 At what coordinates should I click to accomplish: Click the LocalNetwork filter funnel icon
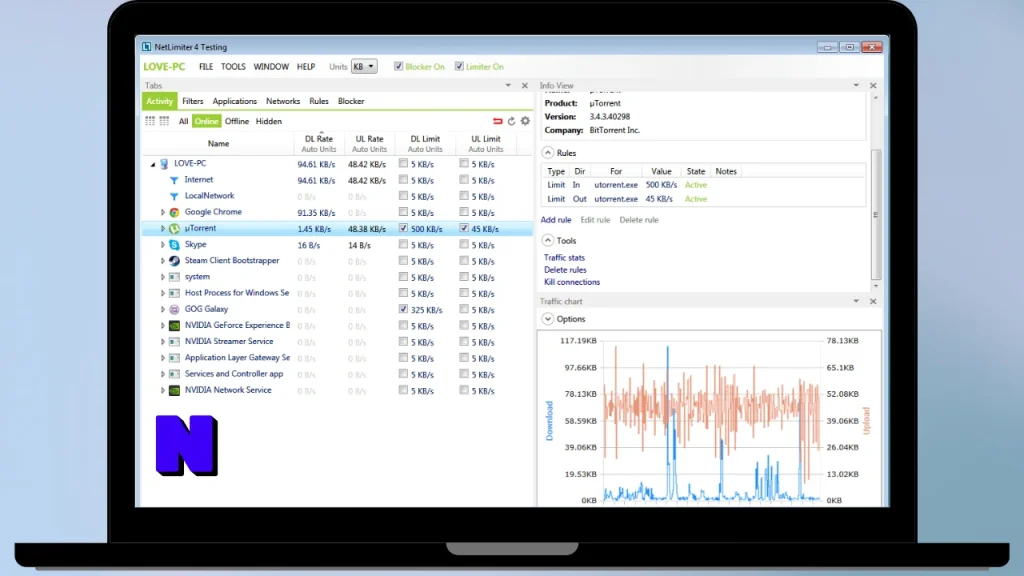[x=174, y=196]
